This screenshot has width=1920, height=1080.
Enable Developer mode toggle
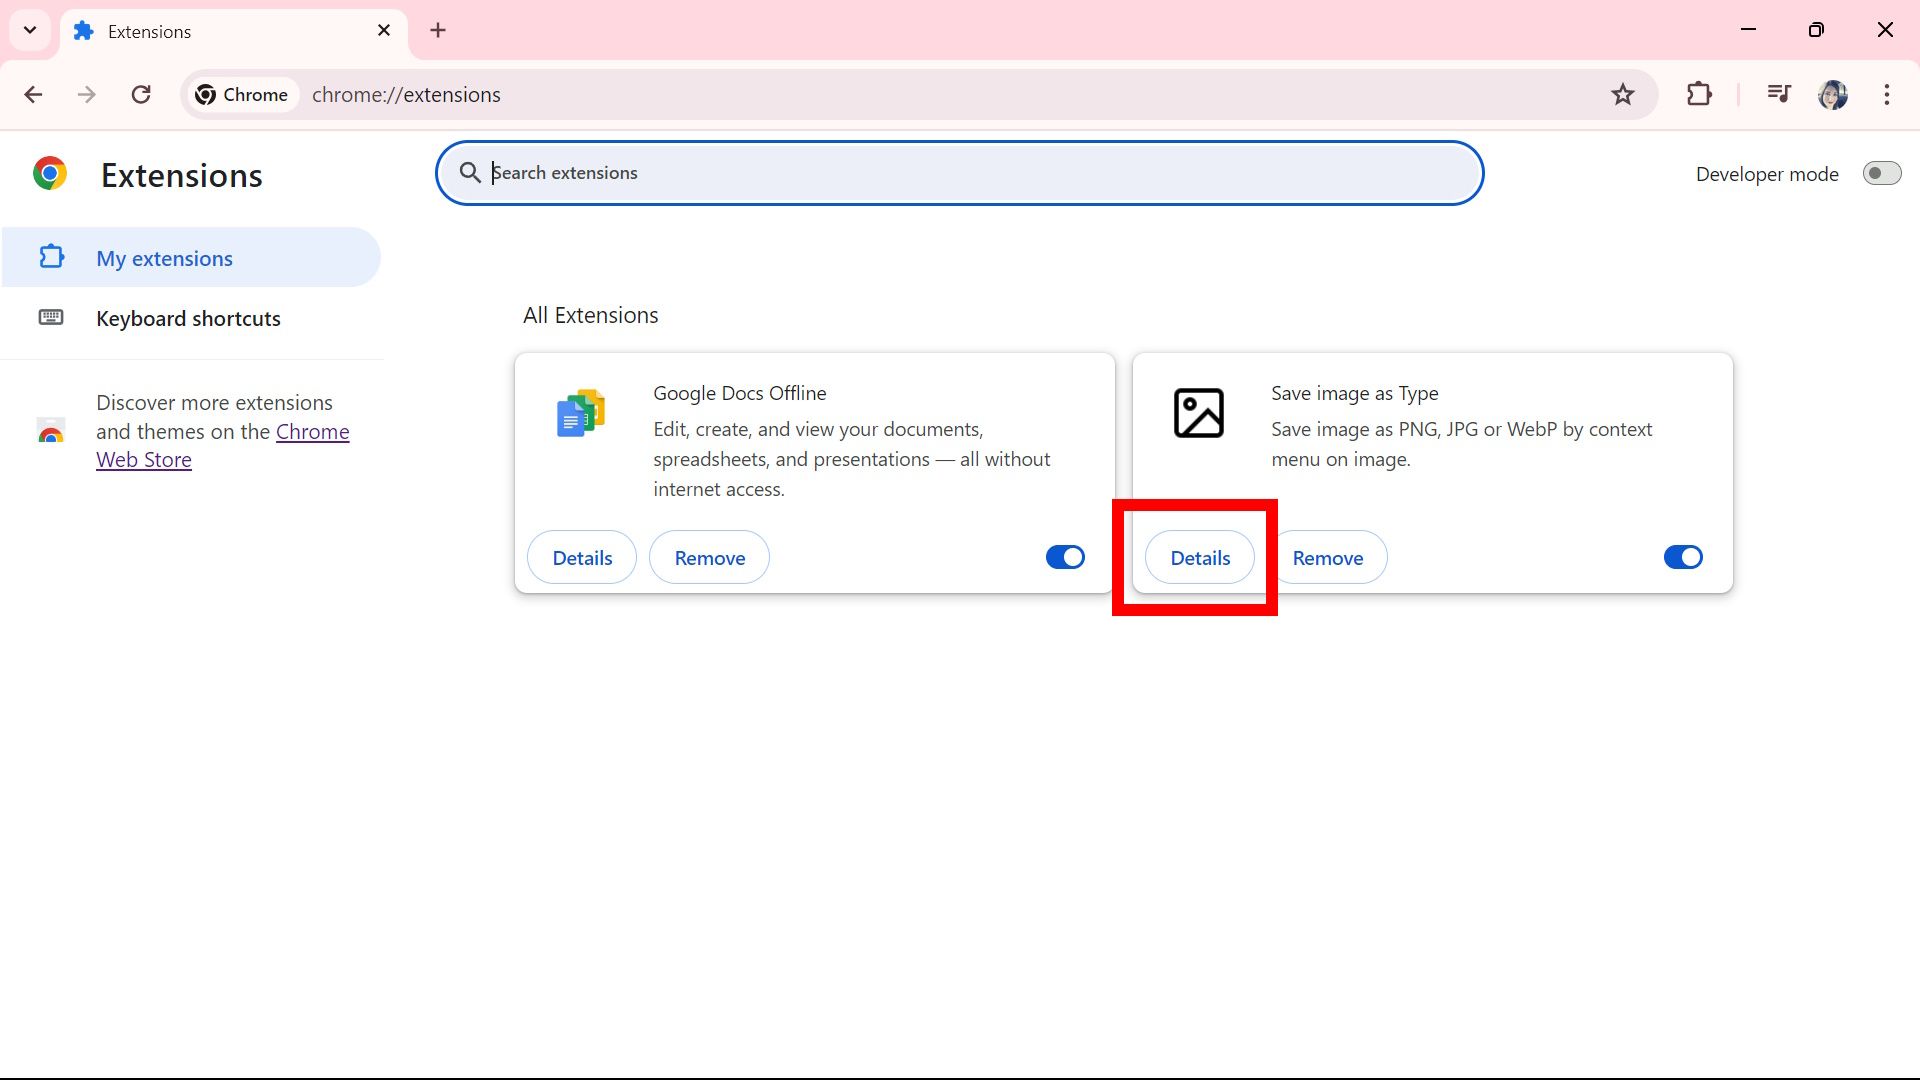[x=1879, y=173]
